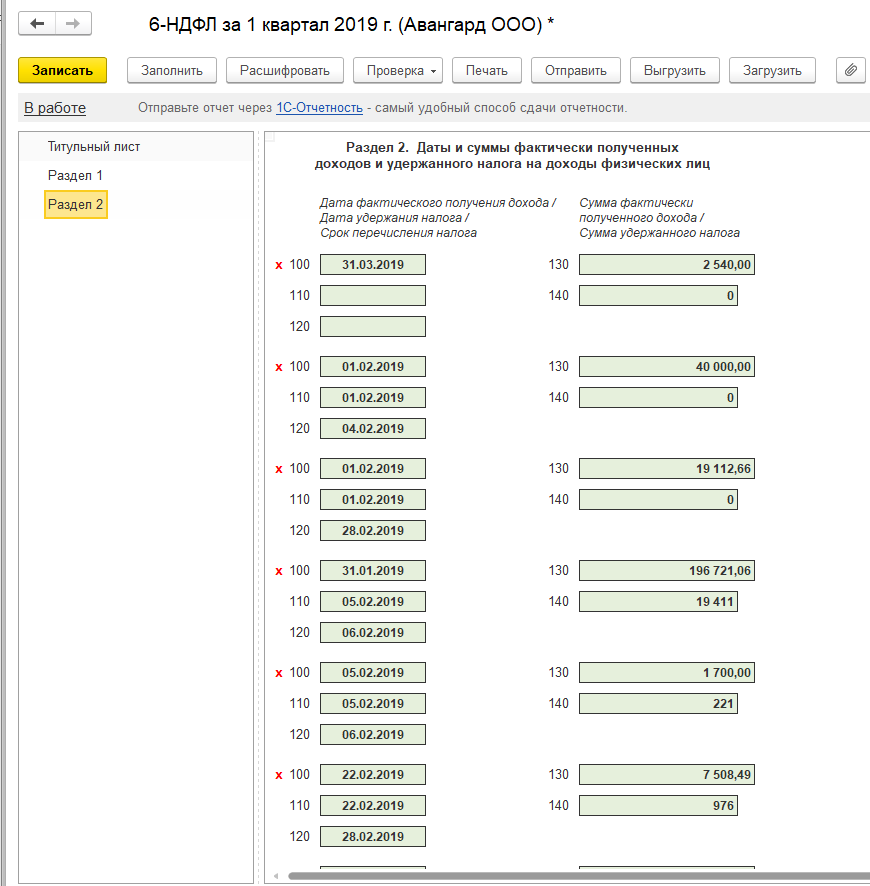This screenshot has height=886, width=870.
Task: Remove the 22.02.2019 block via red x
Action: [279, 775]
